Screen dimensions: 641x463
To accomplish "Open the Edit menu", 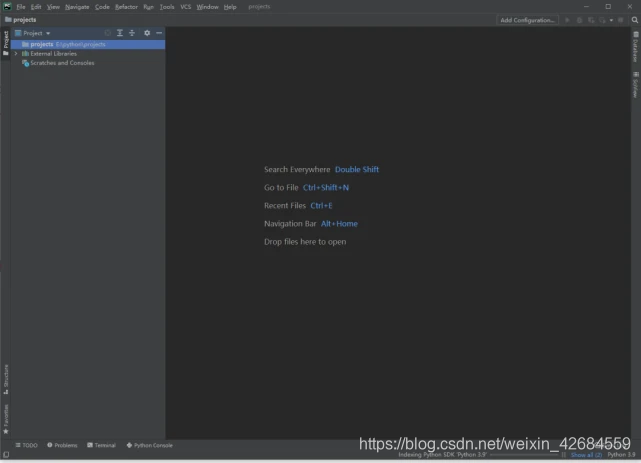I will (x=36, y=7).
